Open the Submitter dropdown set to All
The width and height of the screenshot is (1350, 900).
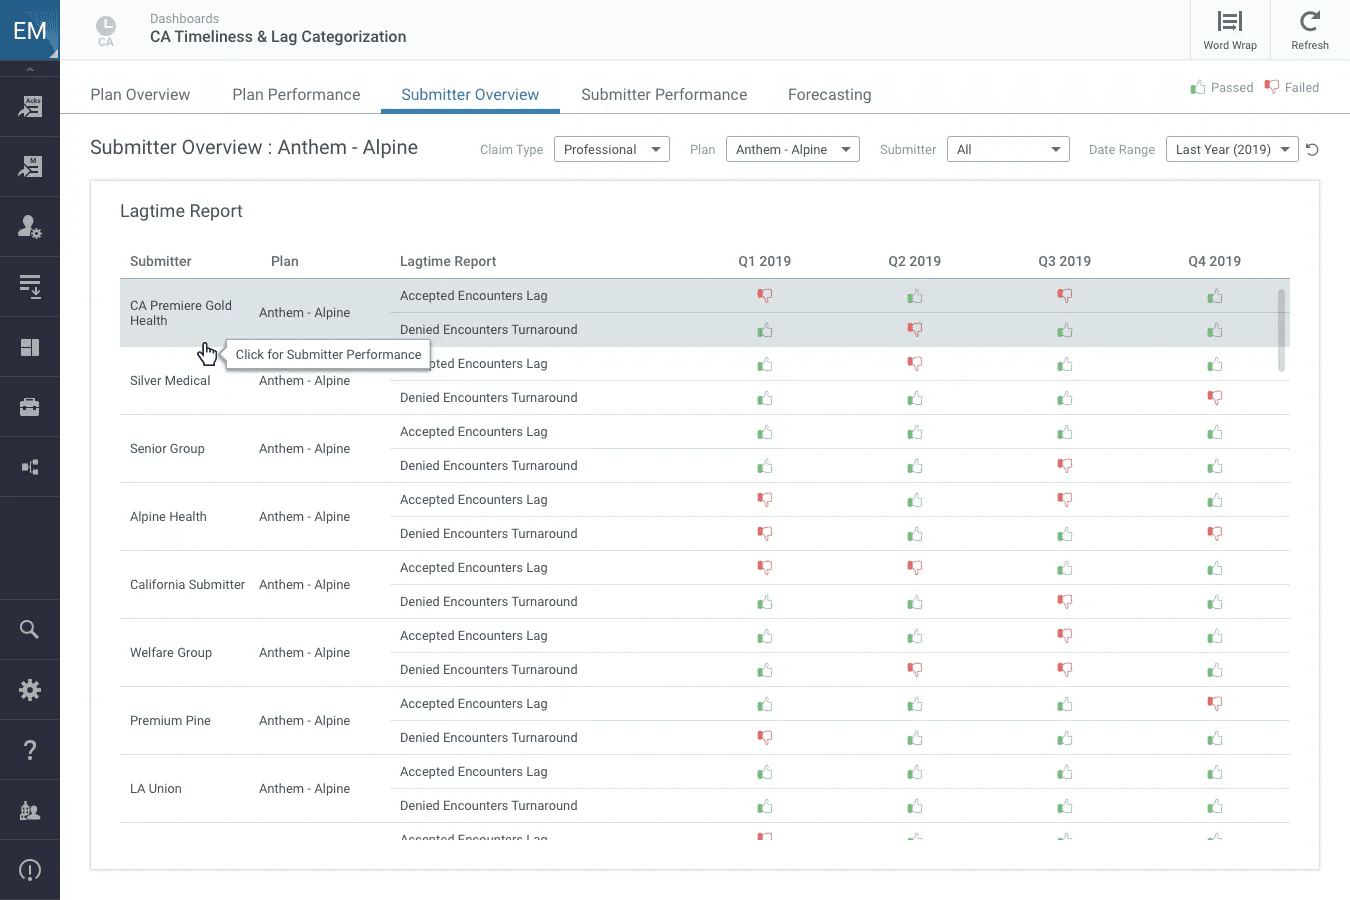[1007, 150]
